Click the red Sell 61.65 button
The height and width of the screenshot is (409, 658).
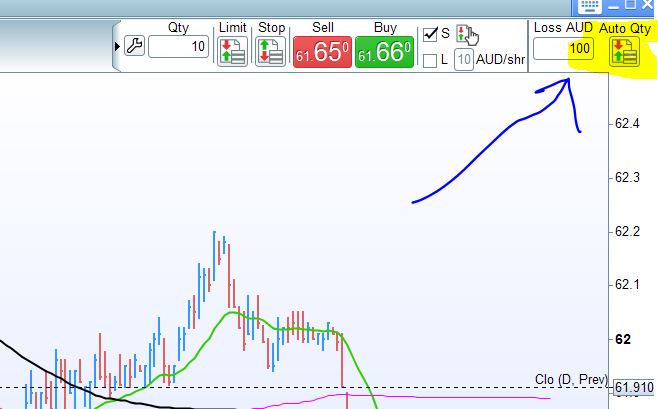pos(322,52)
